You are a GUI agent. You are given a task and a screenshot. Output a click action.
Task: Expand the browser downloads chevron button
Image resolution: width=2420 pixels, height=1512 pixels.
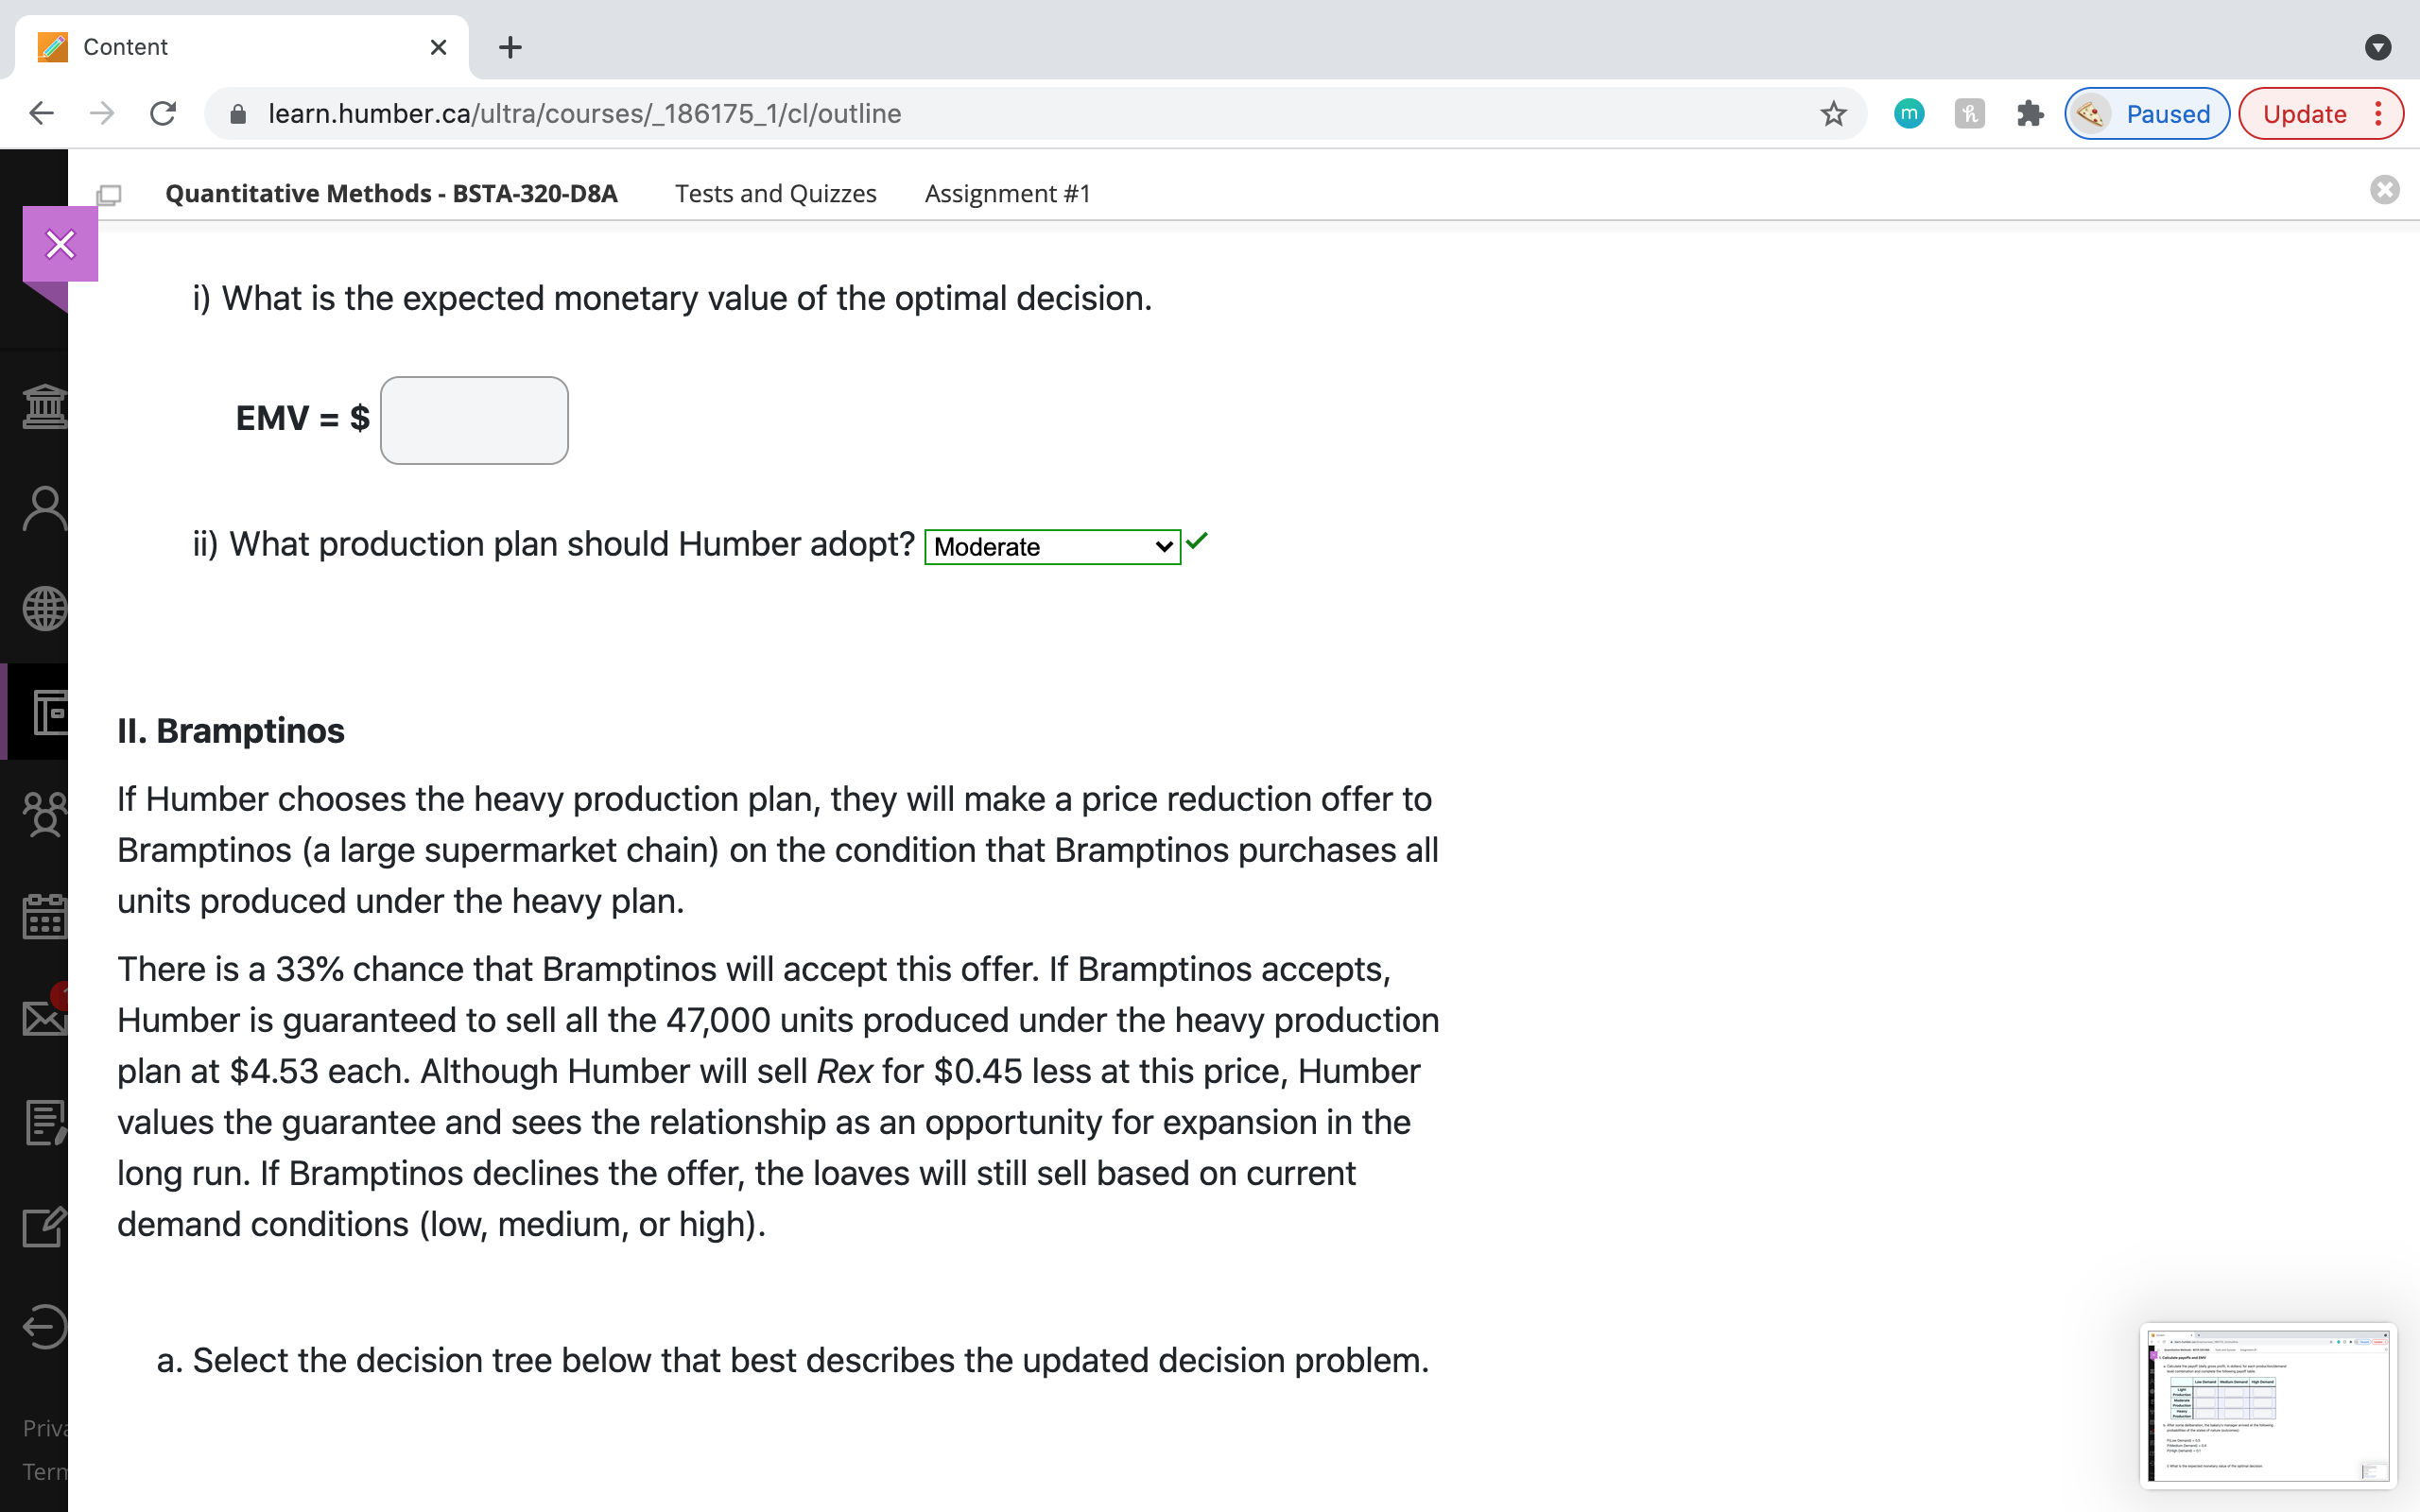pos(2377,47)
